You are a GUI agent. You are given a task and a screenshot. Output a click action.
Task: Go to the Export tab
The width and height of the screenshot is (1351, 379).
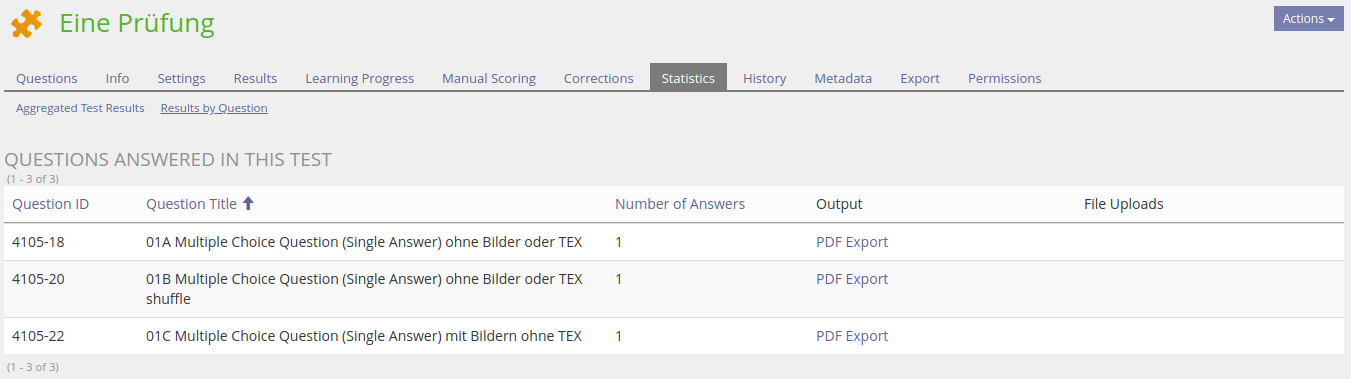click(x=920, y=78)
